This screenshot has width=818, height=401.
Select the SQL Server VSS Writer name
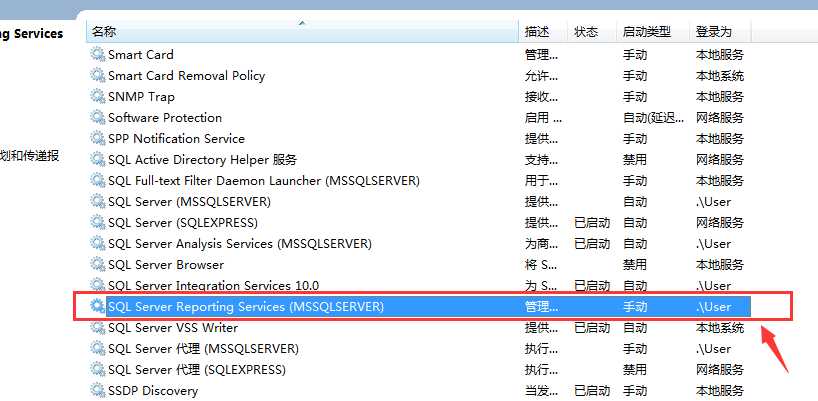point(173,327)
